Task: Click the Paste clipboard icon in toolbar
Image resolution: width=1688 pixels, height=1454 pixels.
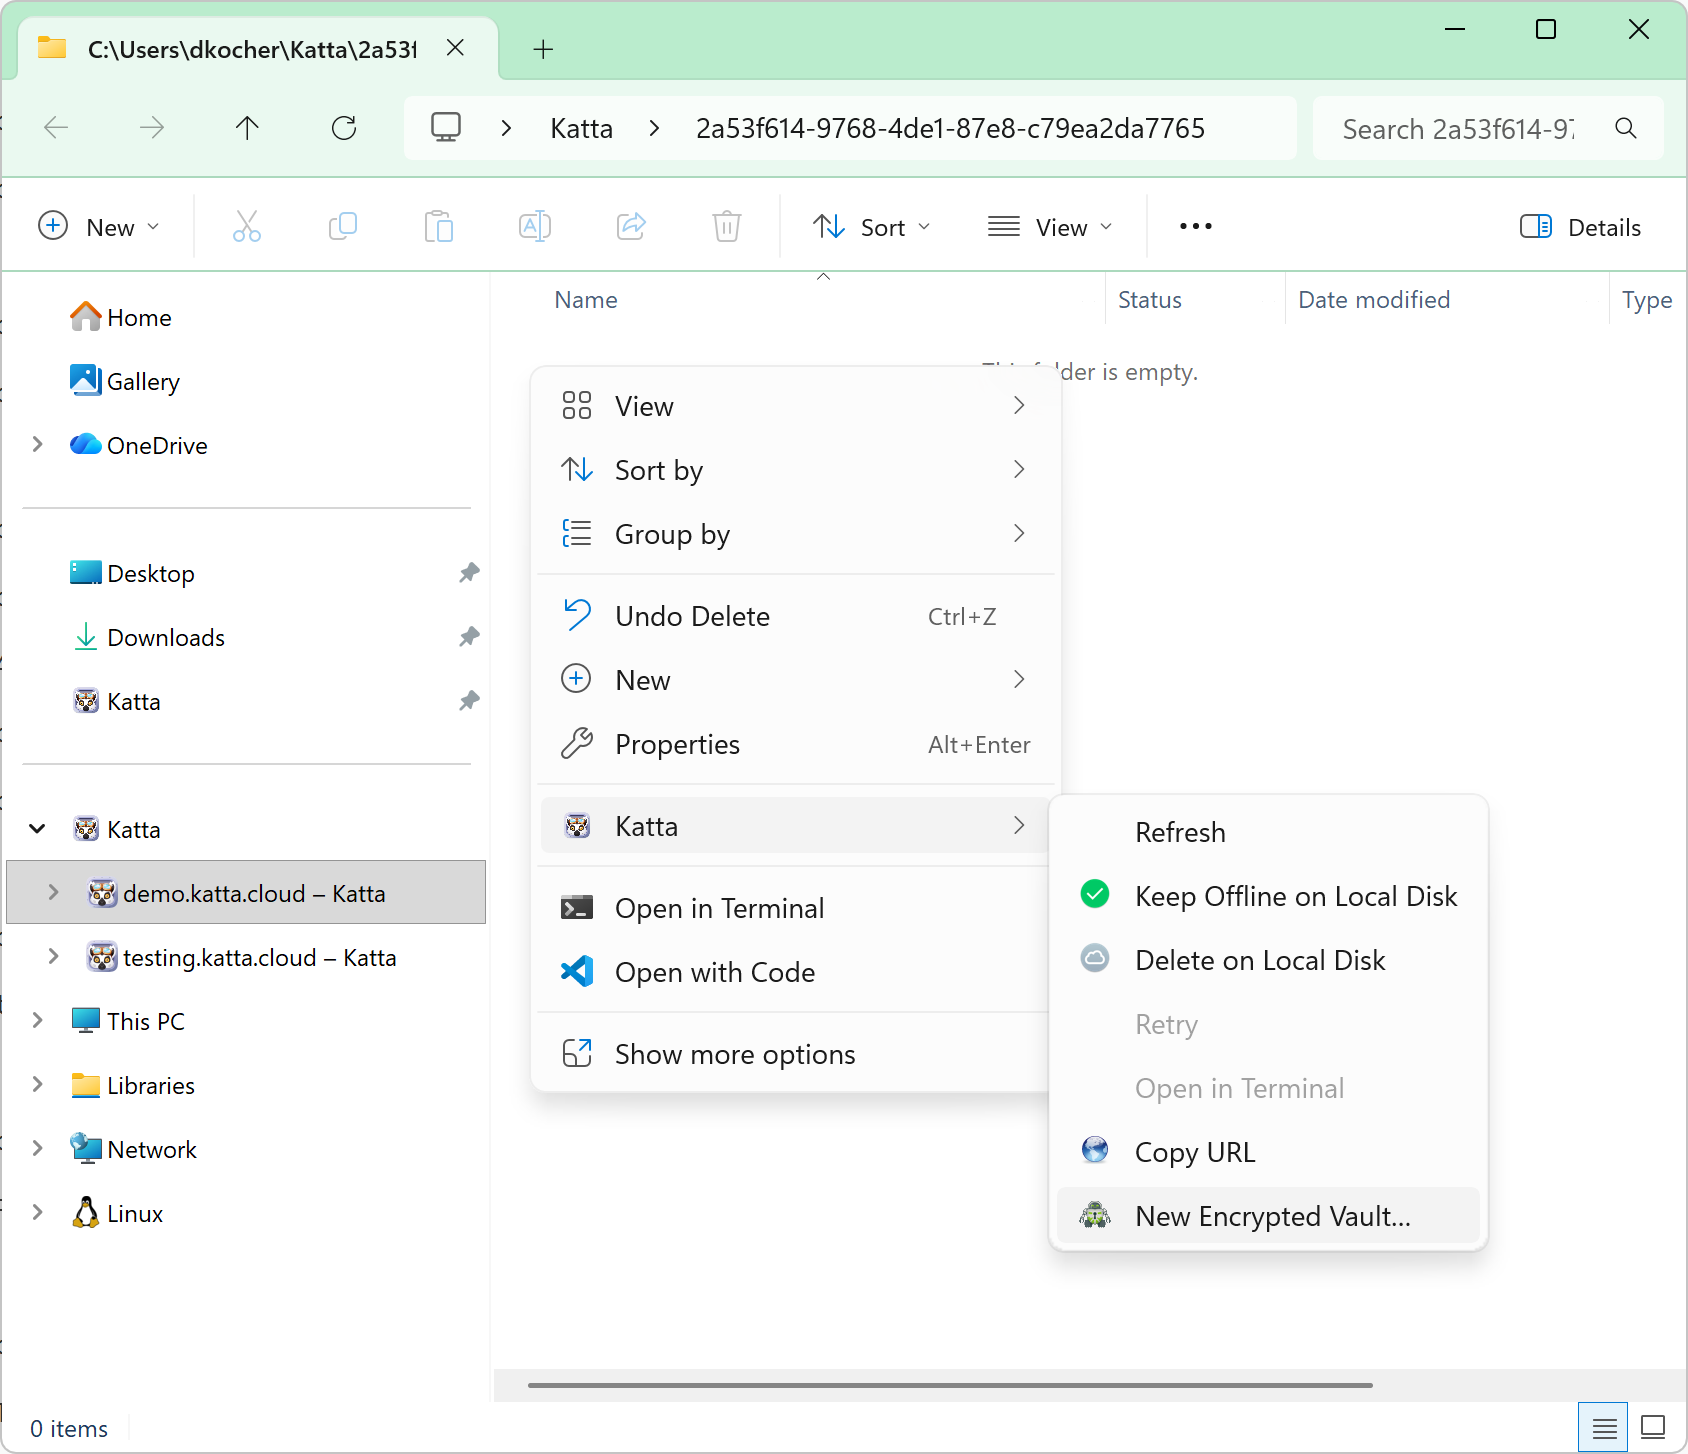Action: pyautogui.click(x=439, y=227)
